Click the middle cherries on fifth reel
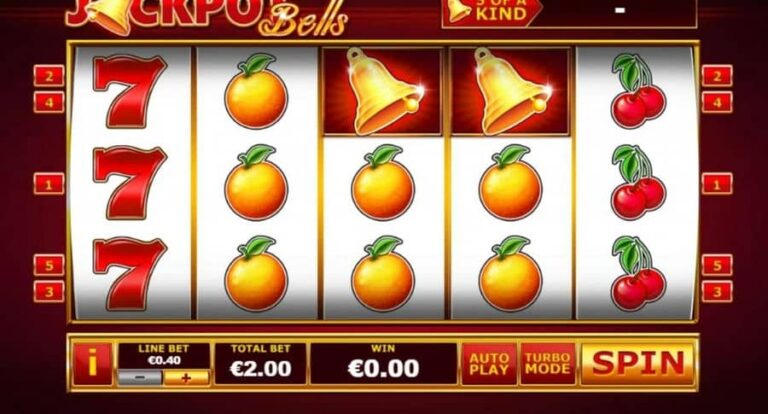Viewport: 768px width, 414px height. coord(638,182)
